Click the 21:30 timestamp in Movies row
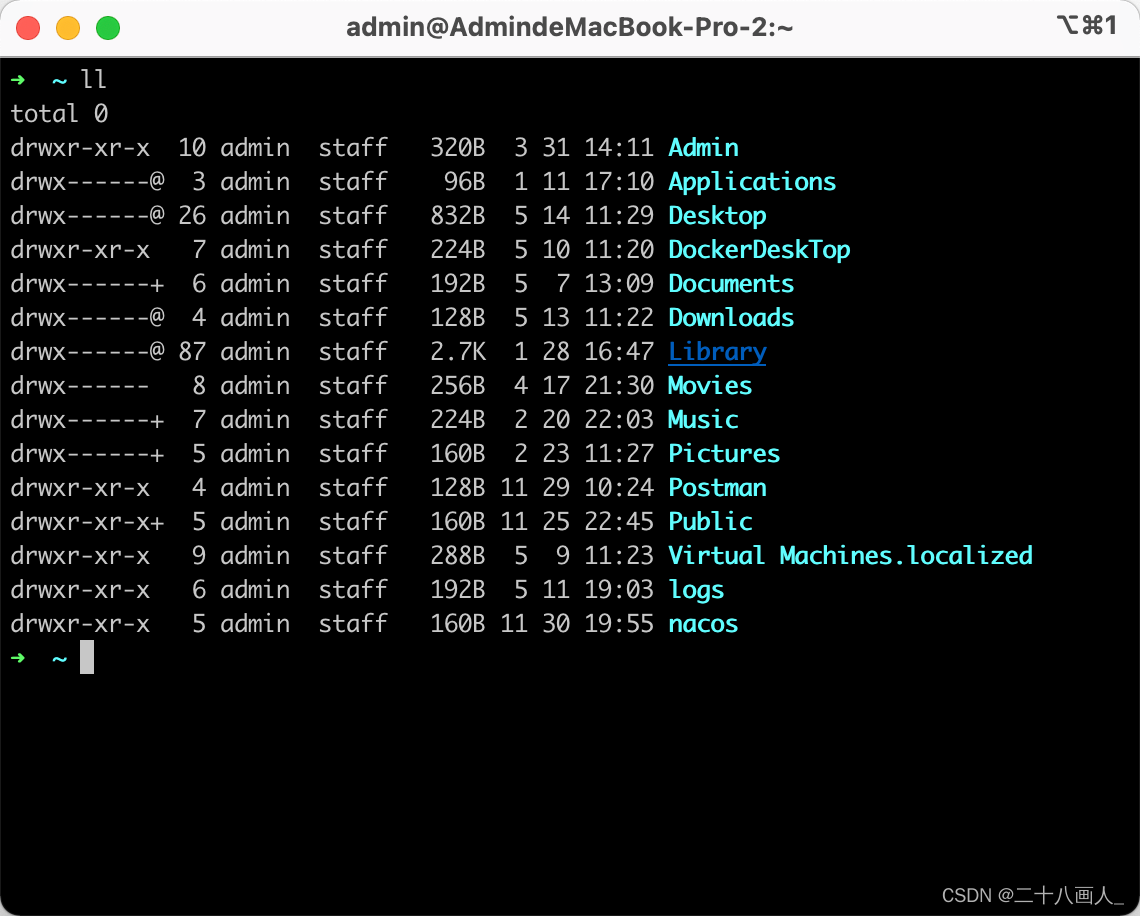Viewport: 1140px width, 916px height. tap(619, 385)
